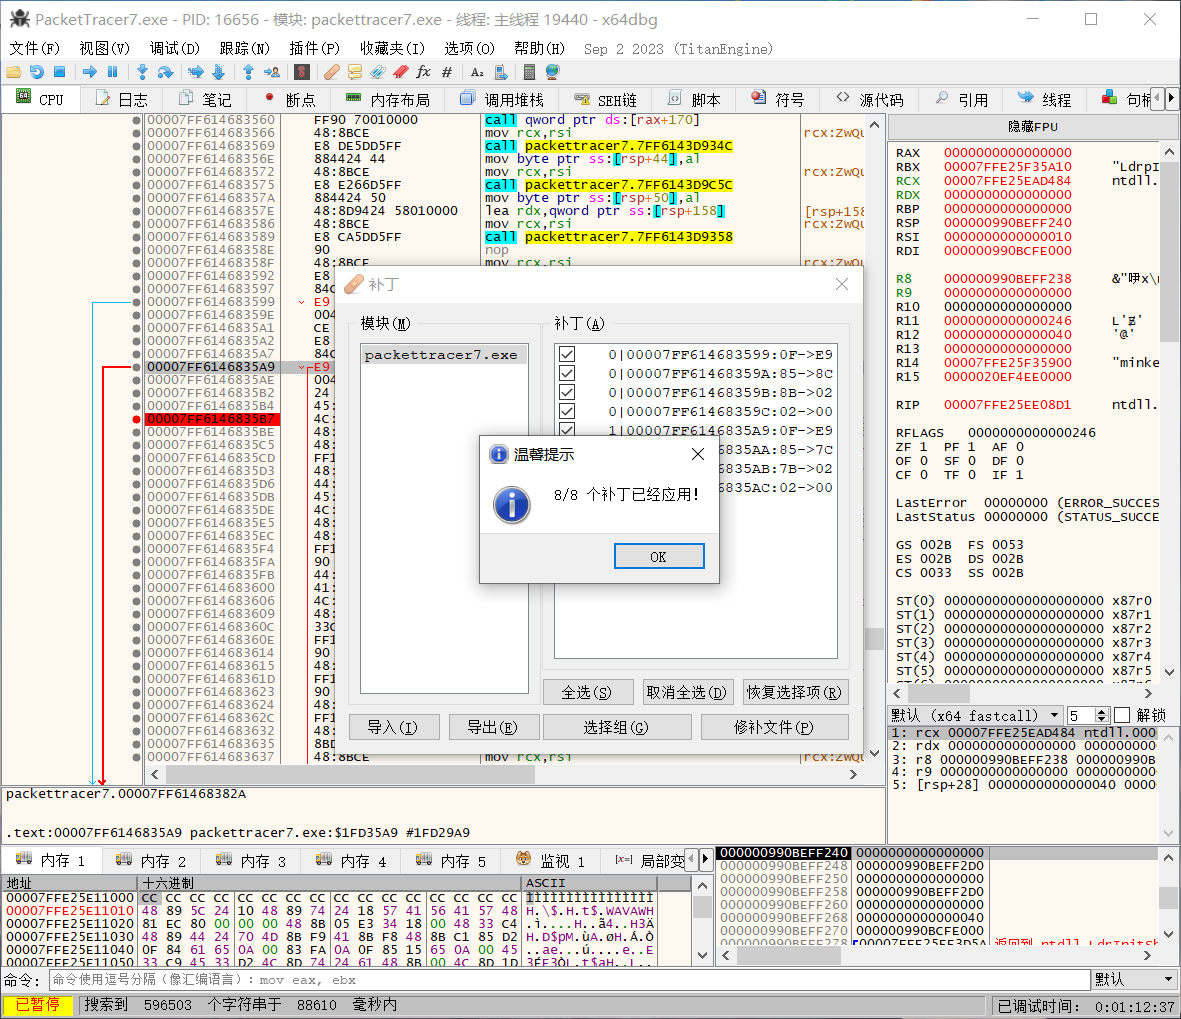
Task: Click the trace into icon
Action: [x=196, y=72]
